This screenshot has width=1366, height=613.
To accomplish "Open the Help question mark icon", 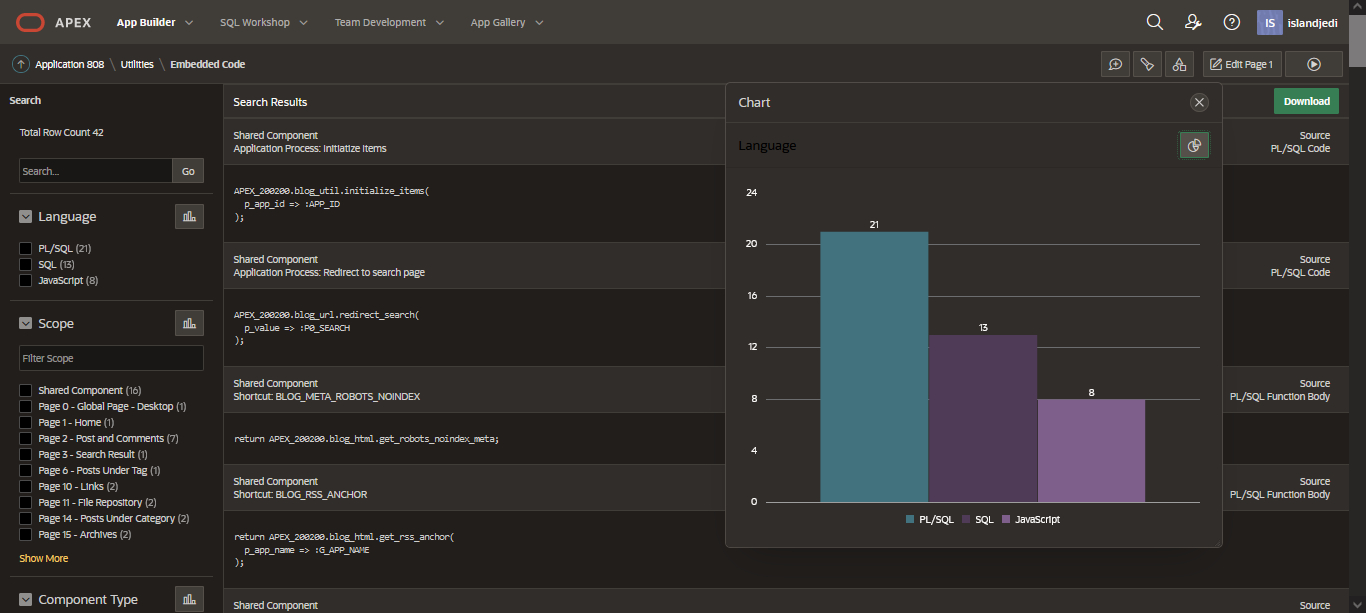I will [x=1232, y=22].
